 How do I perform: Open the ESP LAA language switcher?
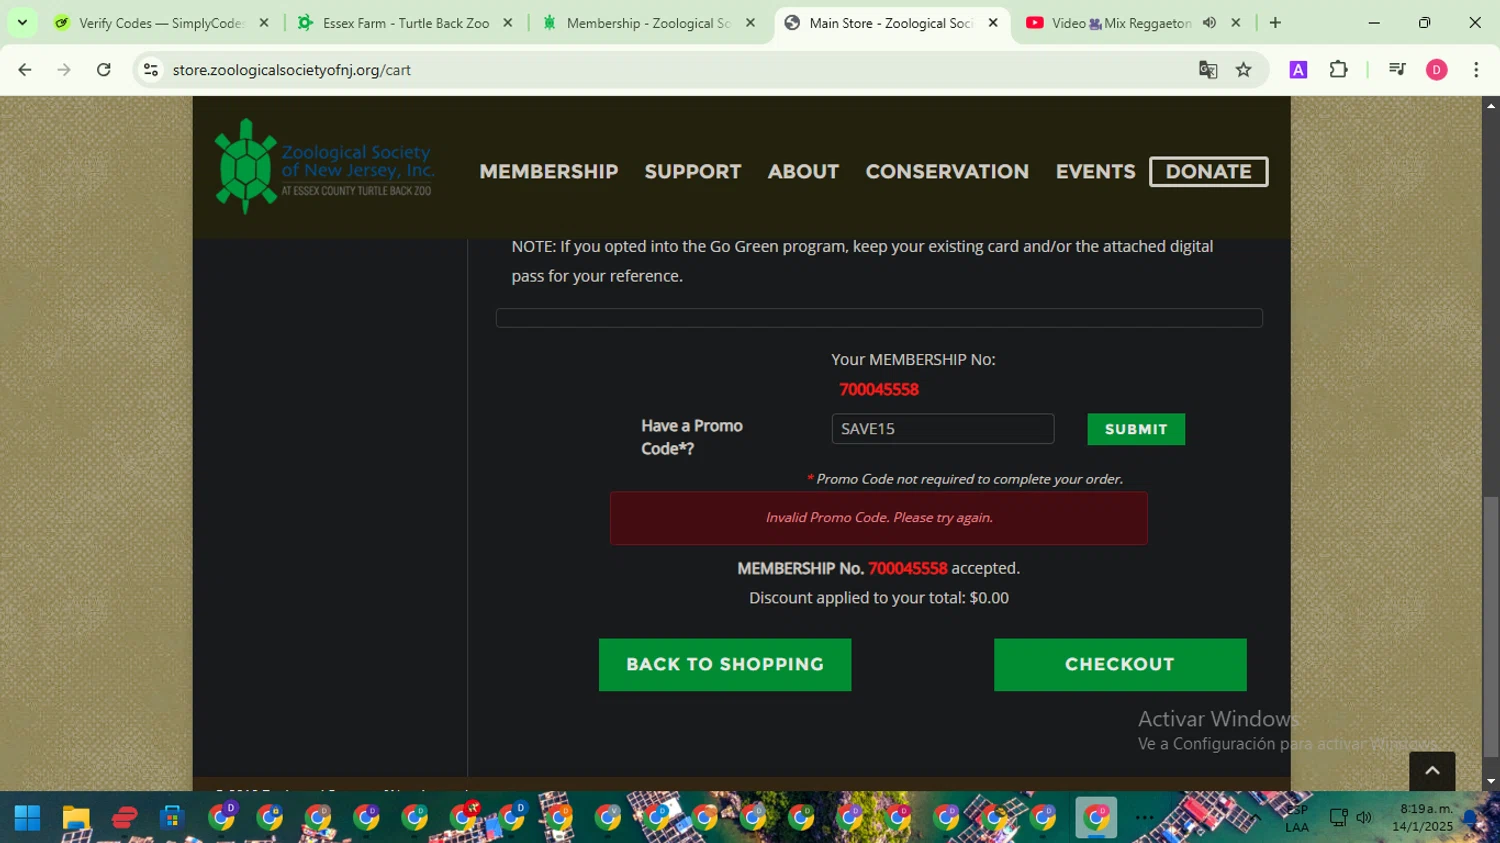[x=1297, y=818]
